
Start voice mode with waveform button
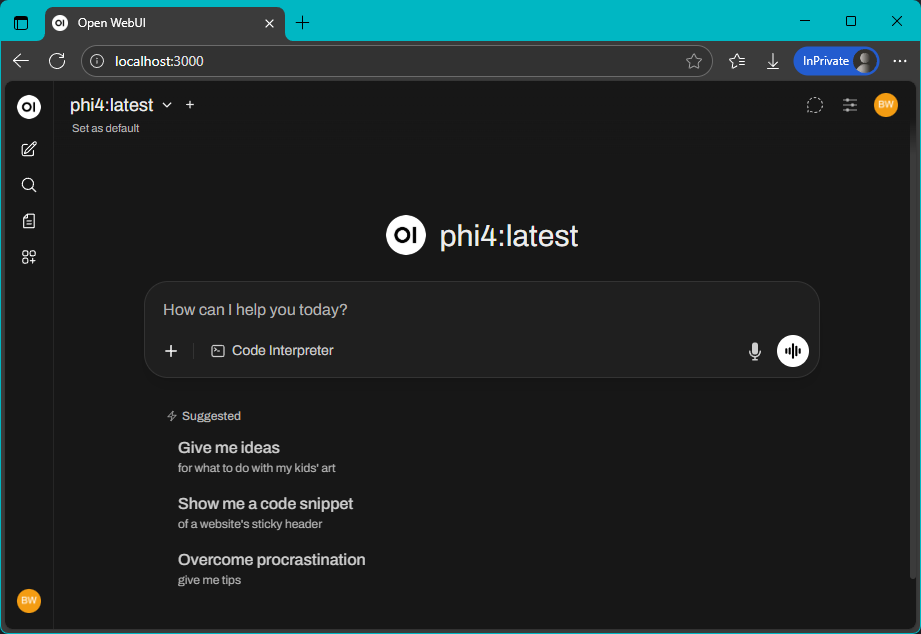(792, 351)
